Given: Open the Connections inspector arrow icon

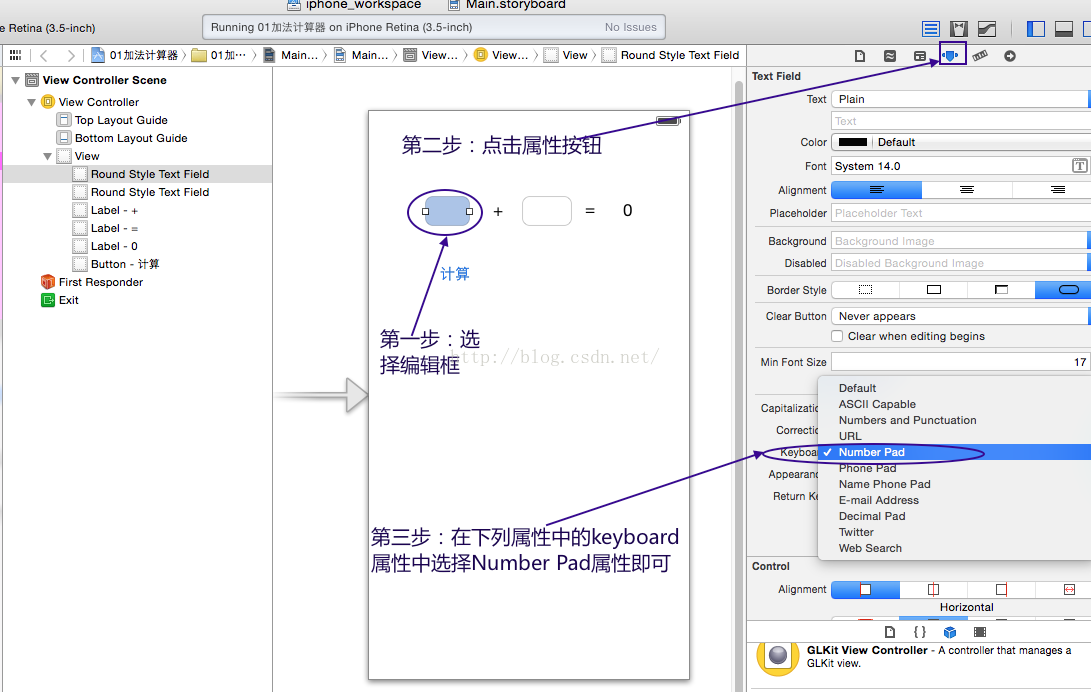Looking at the screenshot, I should [1010, 56].
